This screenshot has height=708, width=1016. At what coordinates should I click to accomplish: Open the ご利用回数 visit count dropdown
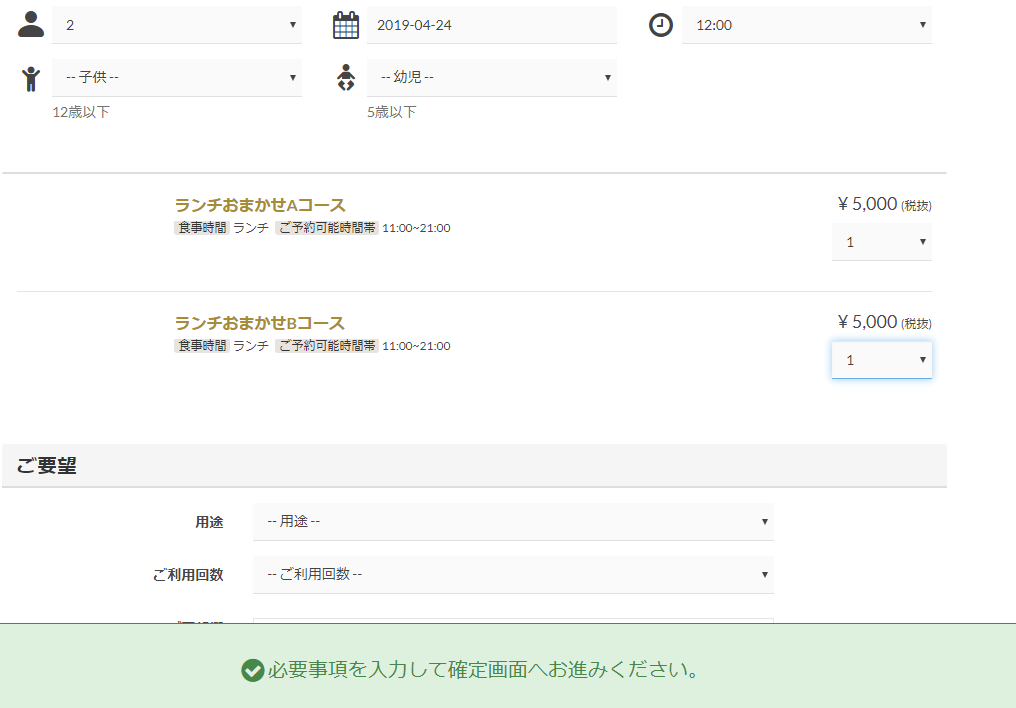pos(513,575)
